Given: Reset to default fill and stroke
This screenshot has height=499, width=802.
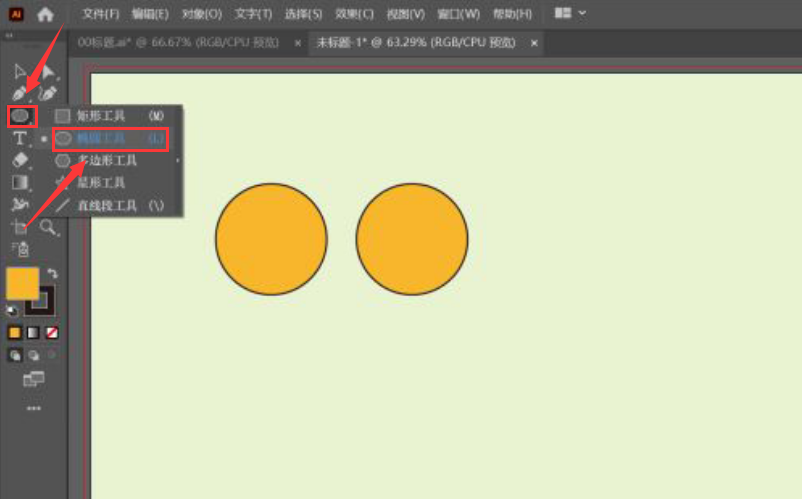Looking at the screenshot, I should (x=11, y=311).
